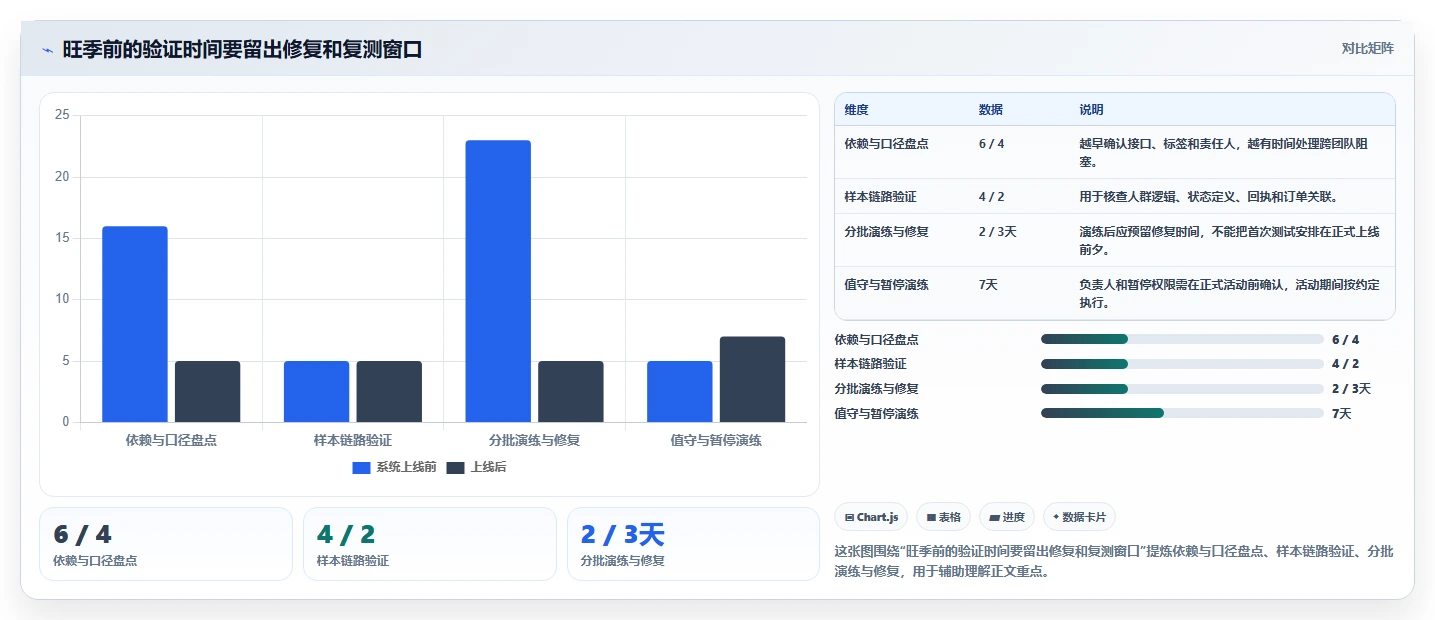Click blue bar for 依赖与口径盘点
The image size is (1435, 620).
(135, 324)
